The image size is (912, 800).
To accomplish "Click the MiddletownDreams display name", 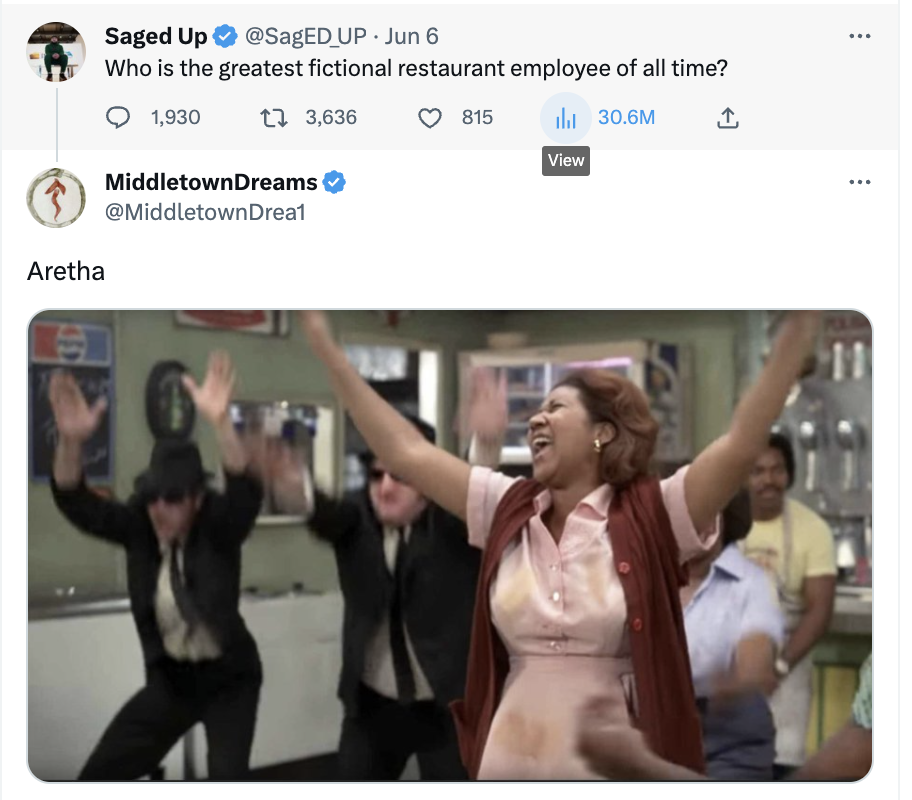I will pos(211,182).
